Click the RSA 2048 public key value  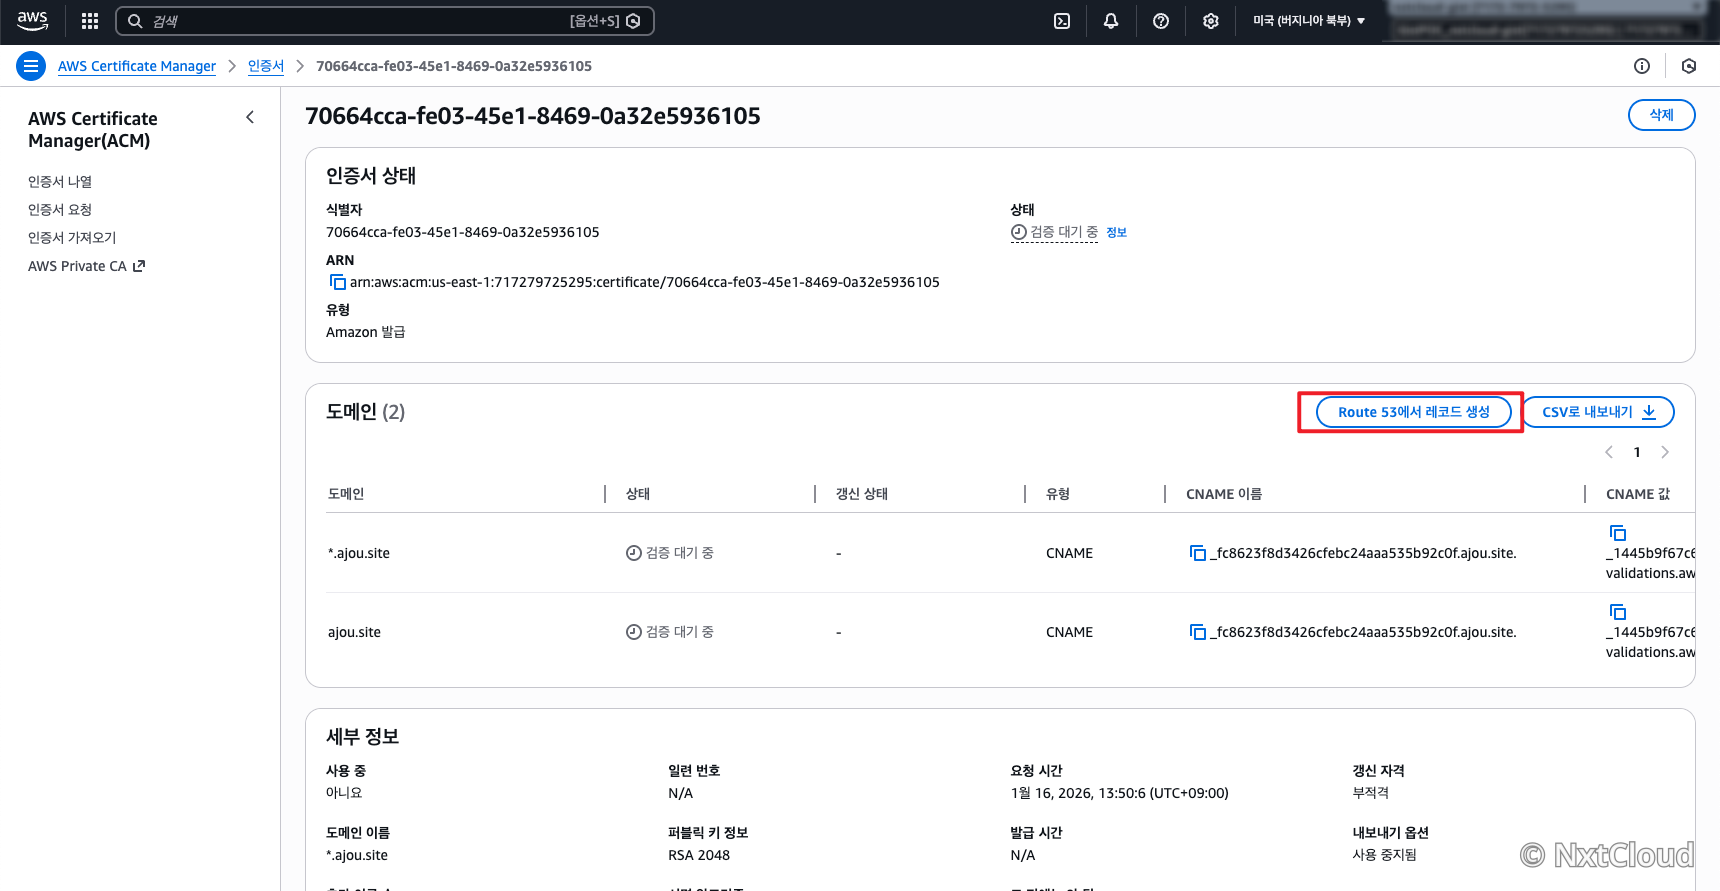699,855
